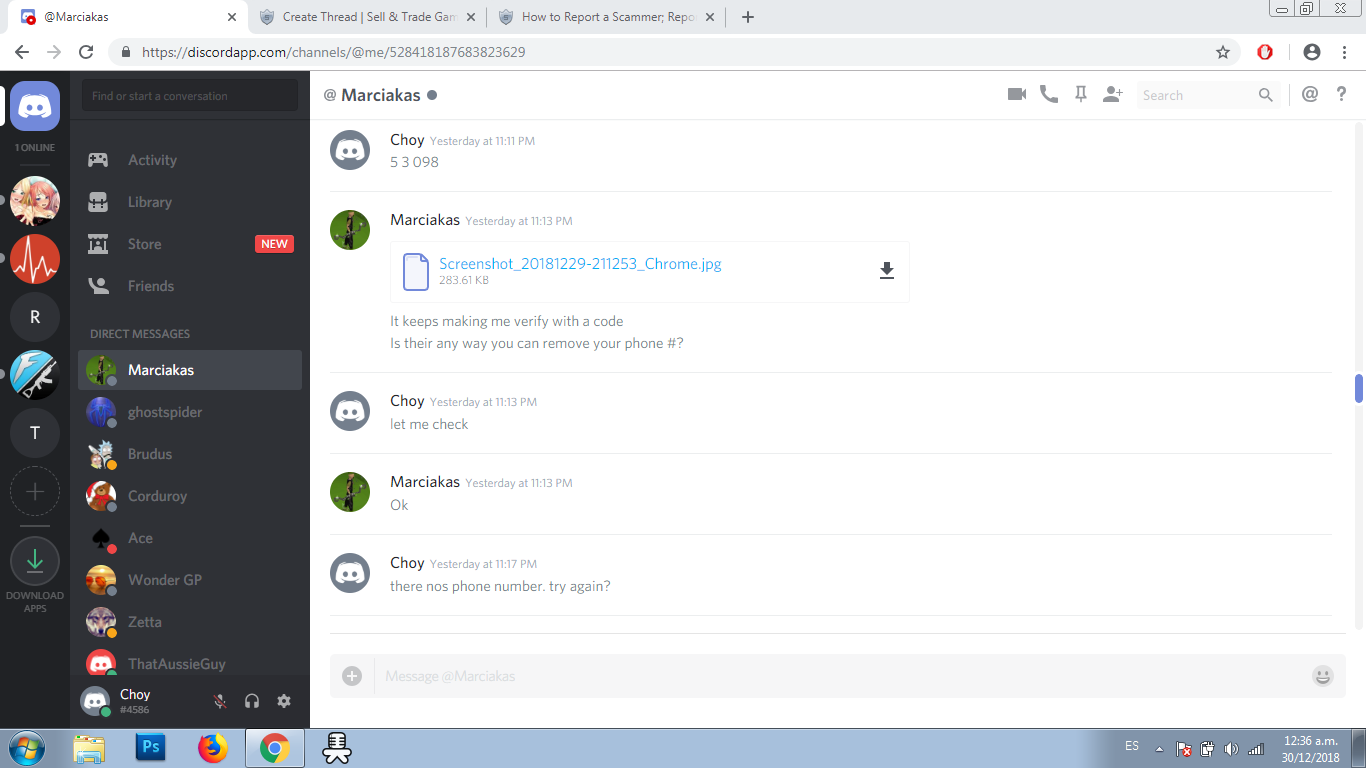Click Marciakas avatar on the attachment message
The image size is (1366, 768).
click(x=350, y=230)
